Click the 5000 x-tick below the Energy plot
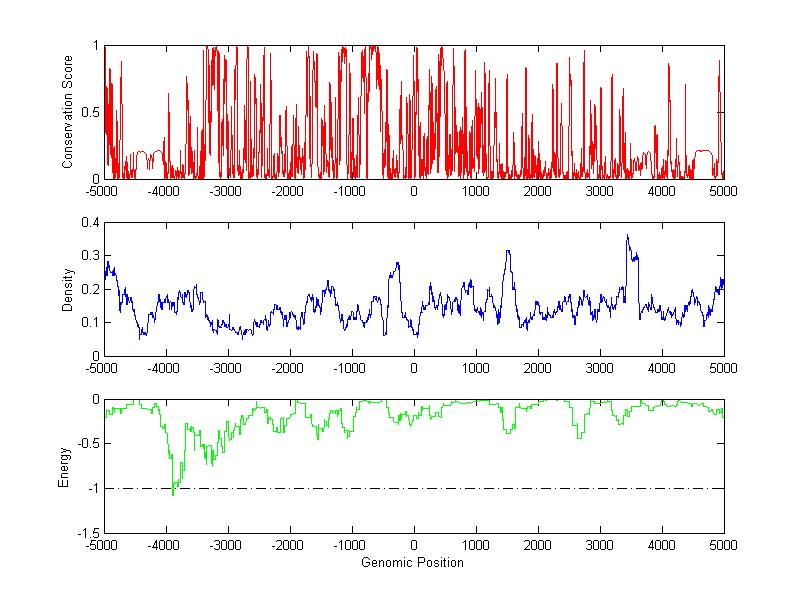This screenshot has height=599, width=800. point(723,546)
